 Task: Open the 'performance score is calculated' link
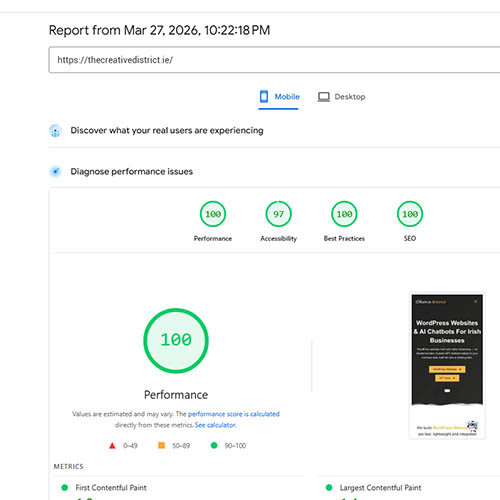coord(234,414)
